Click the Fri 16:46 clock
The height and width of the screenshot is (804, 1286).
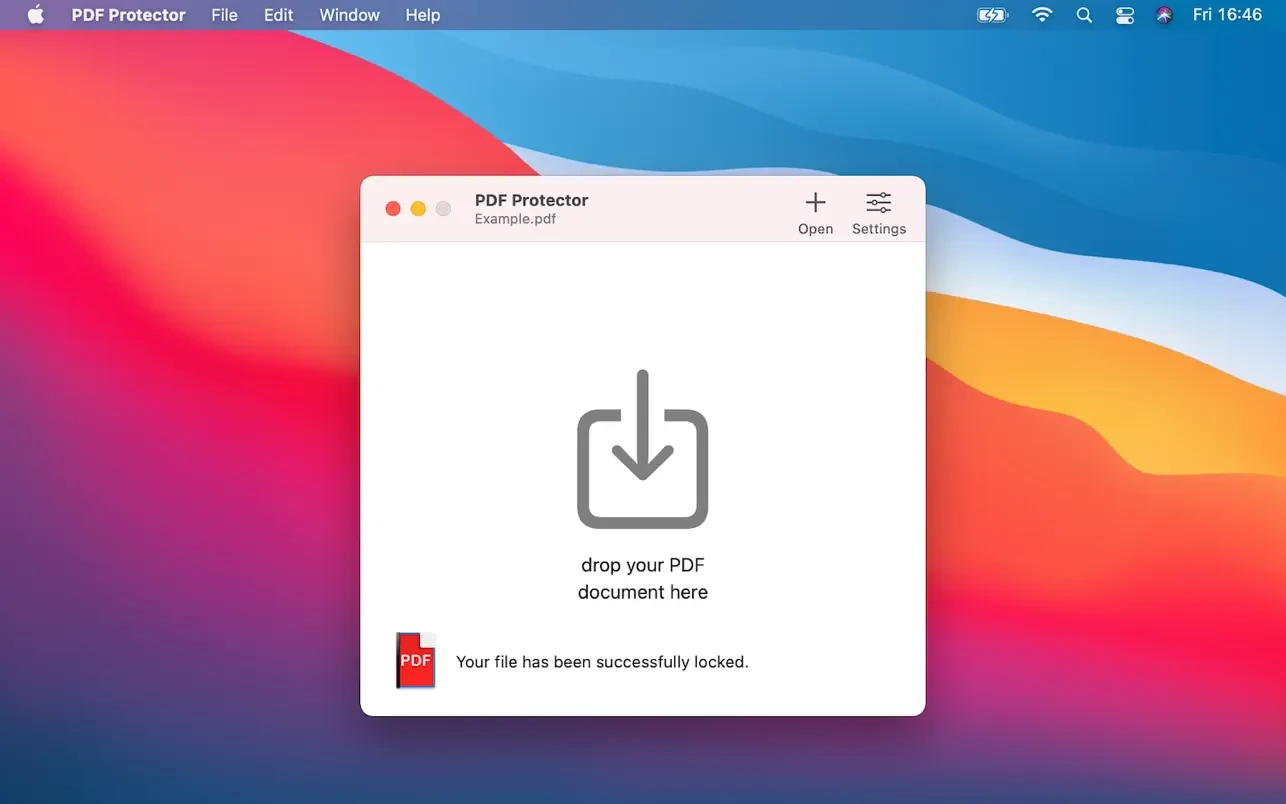pyautogui.click(x=1227, y=15)
